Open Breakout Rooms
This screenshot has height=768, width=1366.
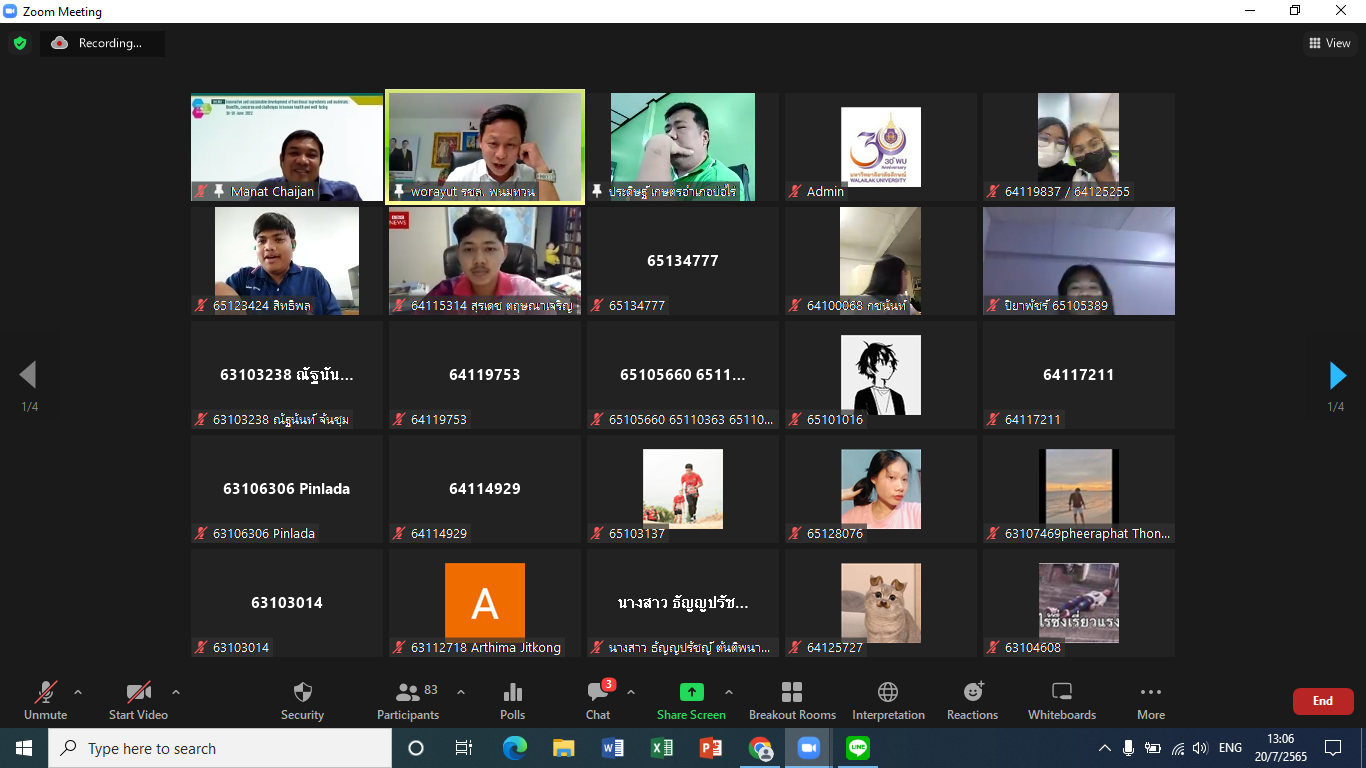pyautogui.click(x=792, y=700)
